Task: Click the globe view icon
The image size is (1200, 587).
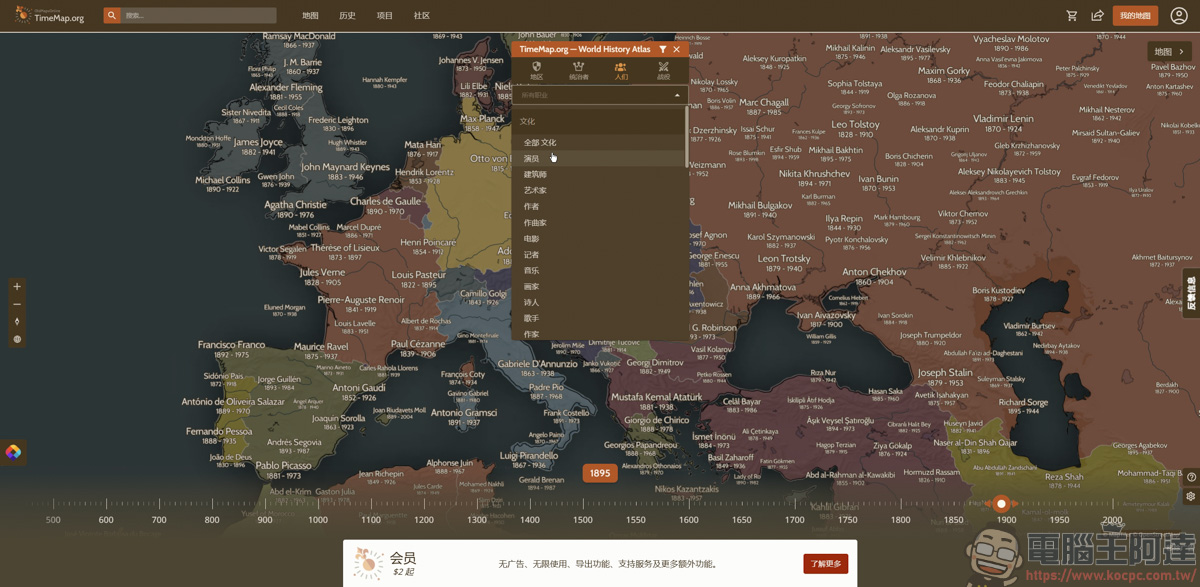Action: (x=16, y=339)
